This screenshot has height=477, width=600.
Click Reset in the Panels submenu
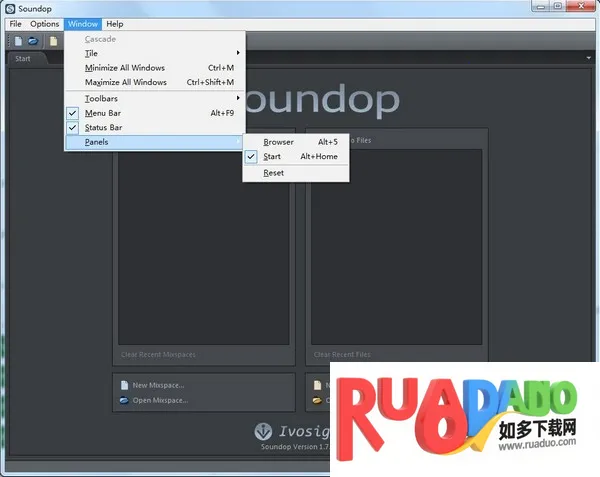click(273, 173)
